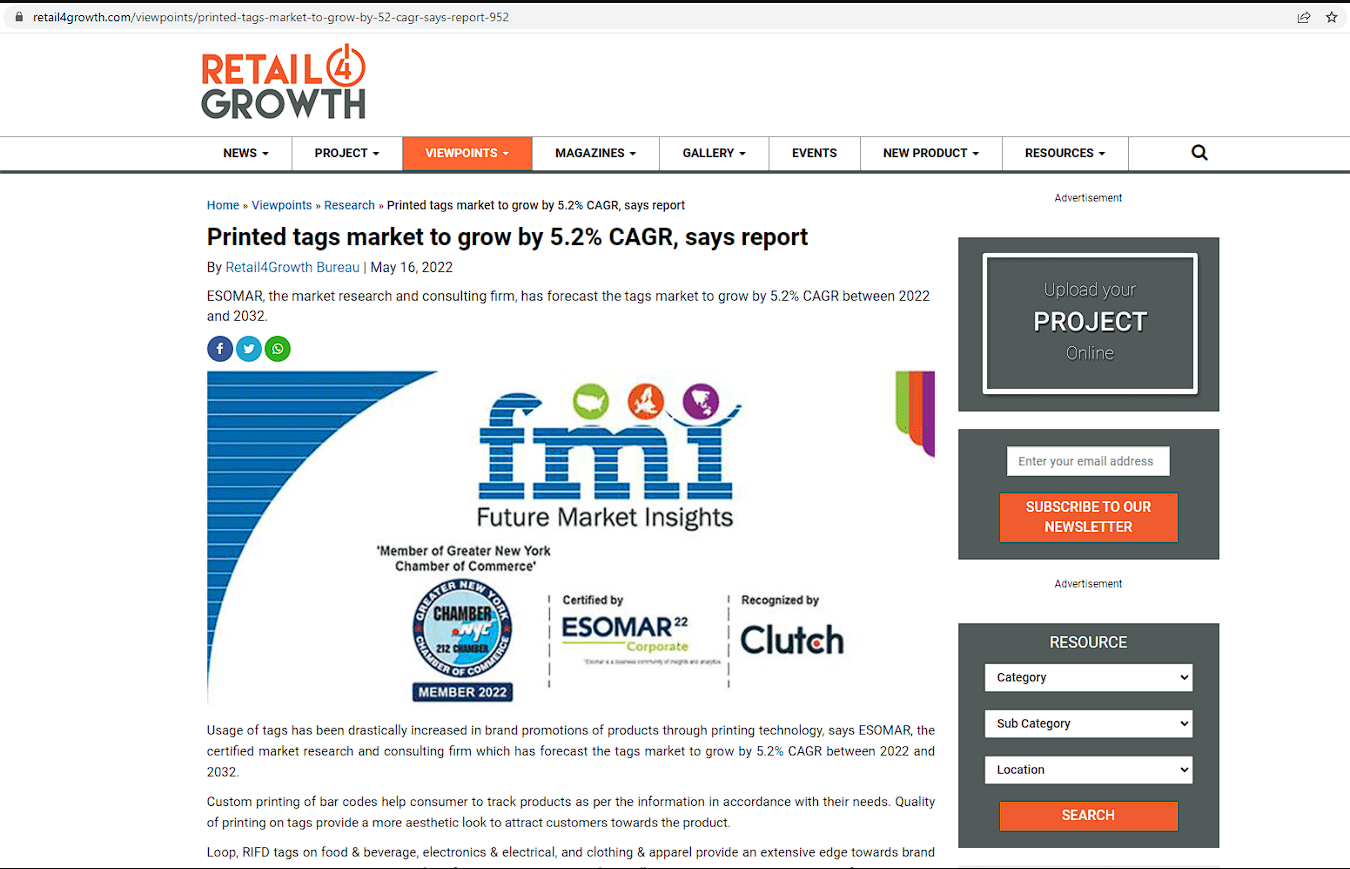Expand the PROJECT menu

click(347, 153)
